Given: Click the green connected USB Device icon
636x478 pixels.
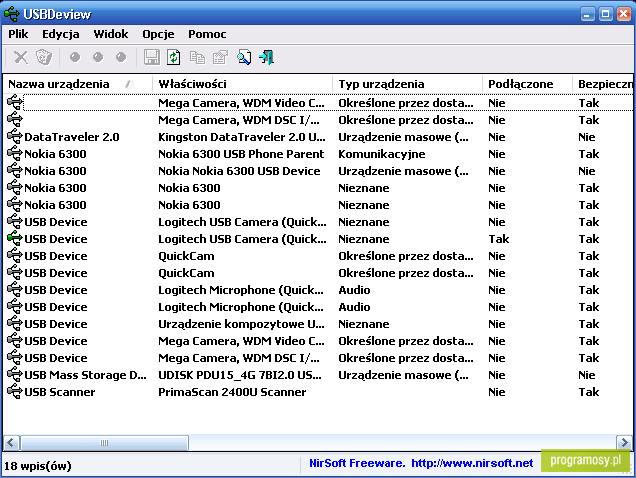Looking at the screenshot, I should (x=15, y=239).
